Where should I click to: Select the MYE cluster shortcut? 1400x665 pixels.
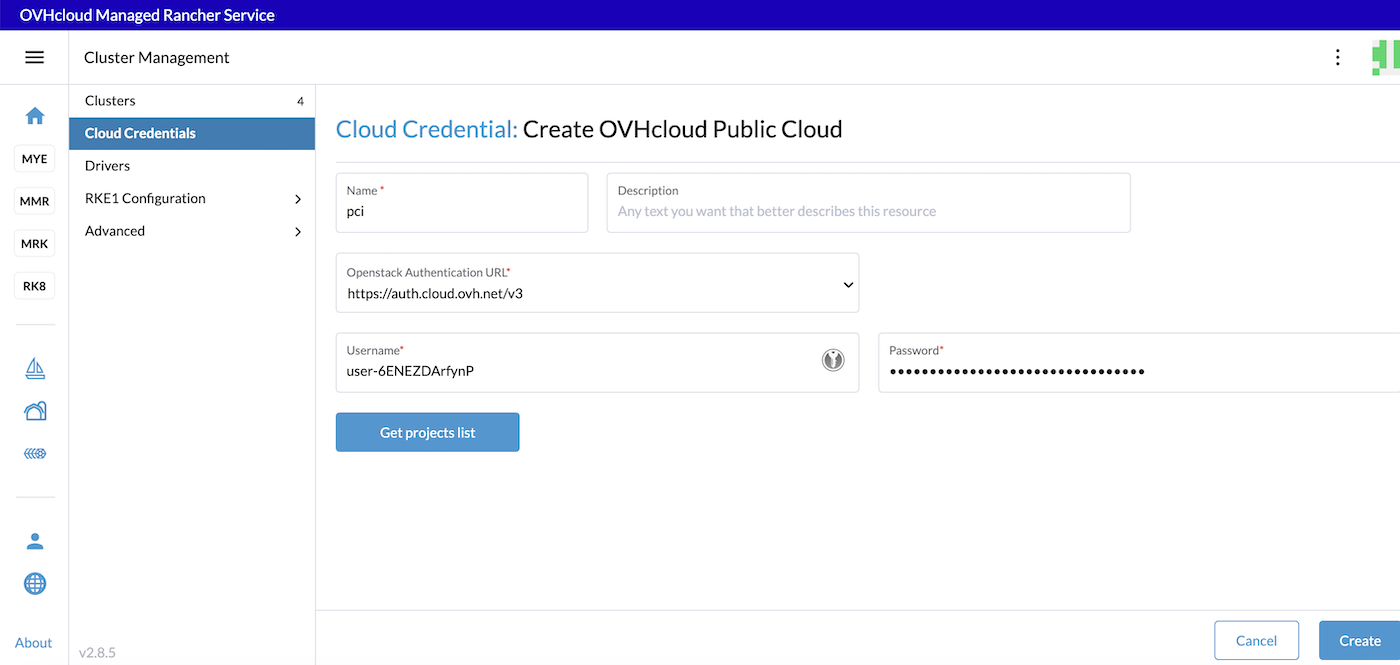click(x=34, y=158)
